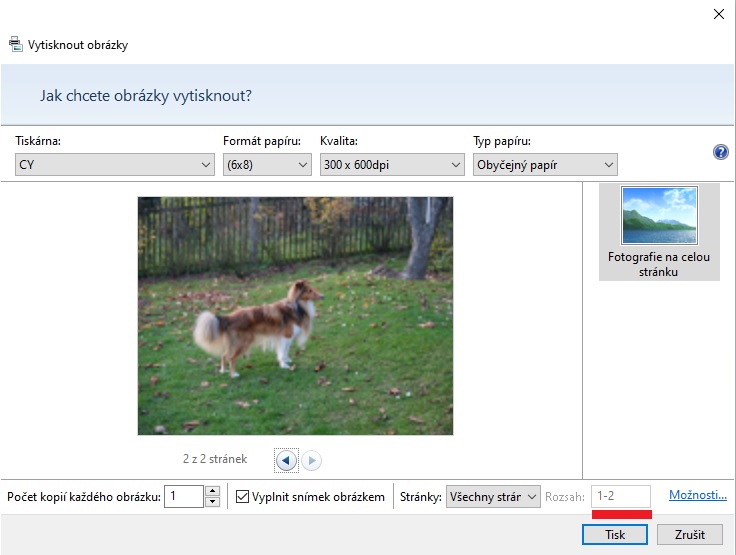This screenshot has height=555, width=736.
Task: Click Zrušit to cancel printing
Action: click(x=689, y=535)
